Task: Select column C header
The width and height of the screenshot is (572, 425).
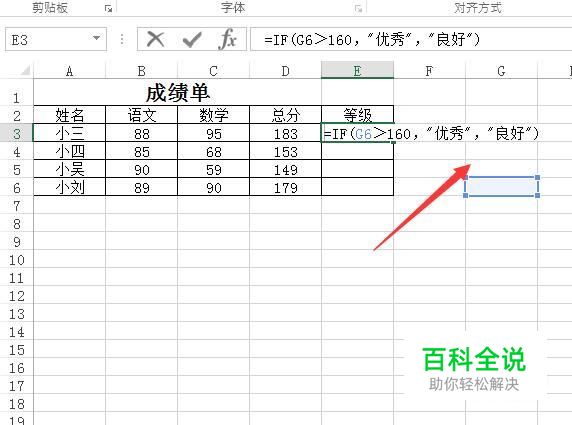Action: pos(213,70)
